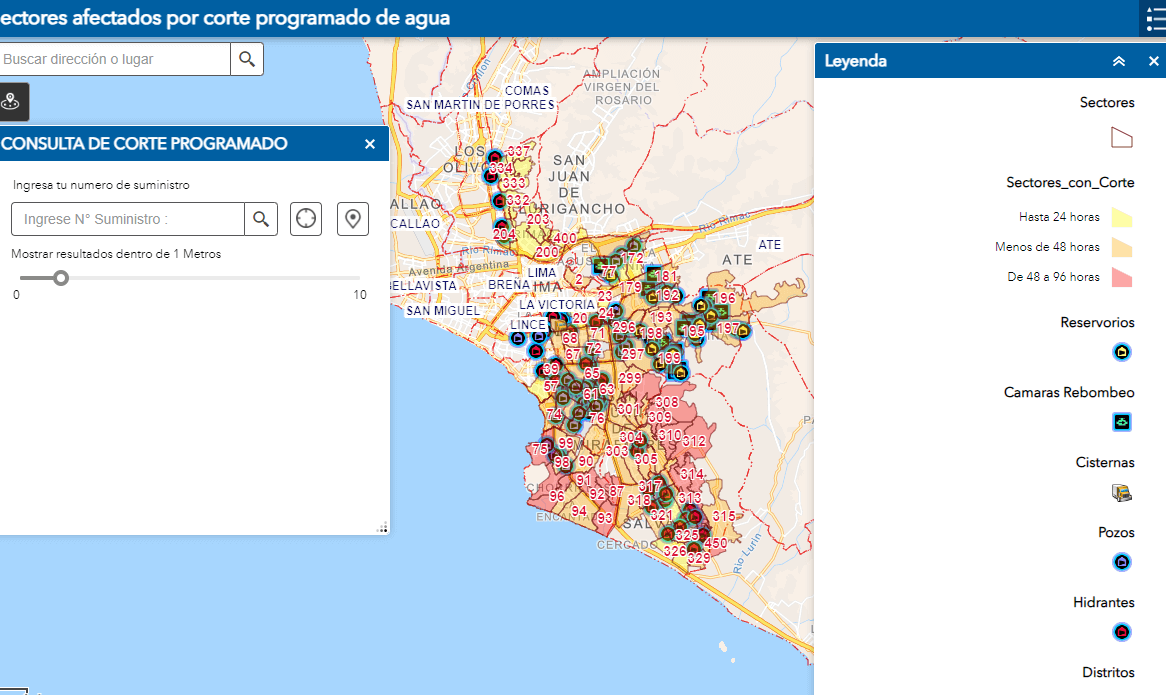The width and height of the screenshot is (1166, 695).
Task: Click the 'Hasta 24 horas' yellow swatch
Action: (1122, 217)
